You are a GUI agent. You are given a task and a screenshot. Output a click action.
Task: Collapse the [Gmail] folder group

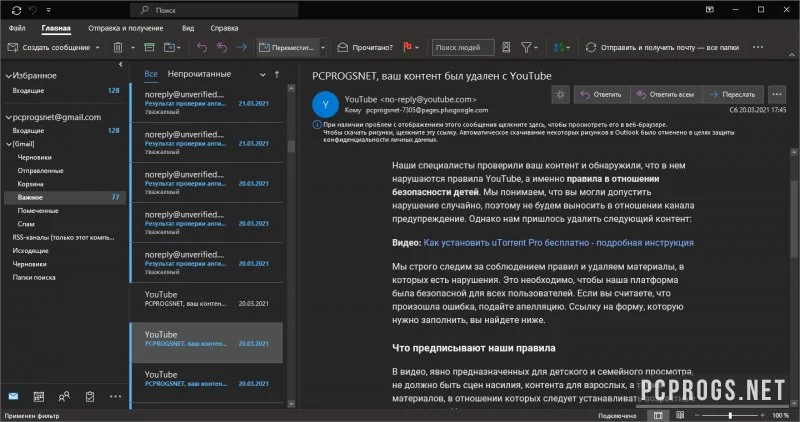(9, 144)
